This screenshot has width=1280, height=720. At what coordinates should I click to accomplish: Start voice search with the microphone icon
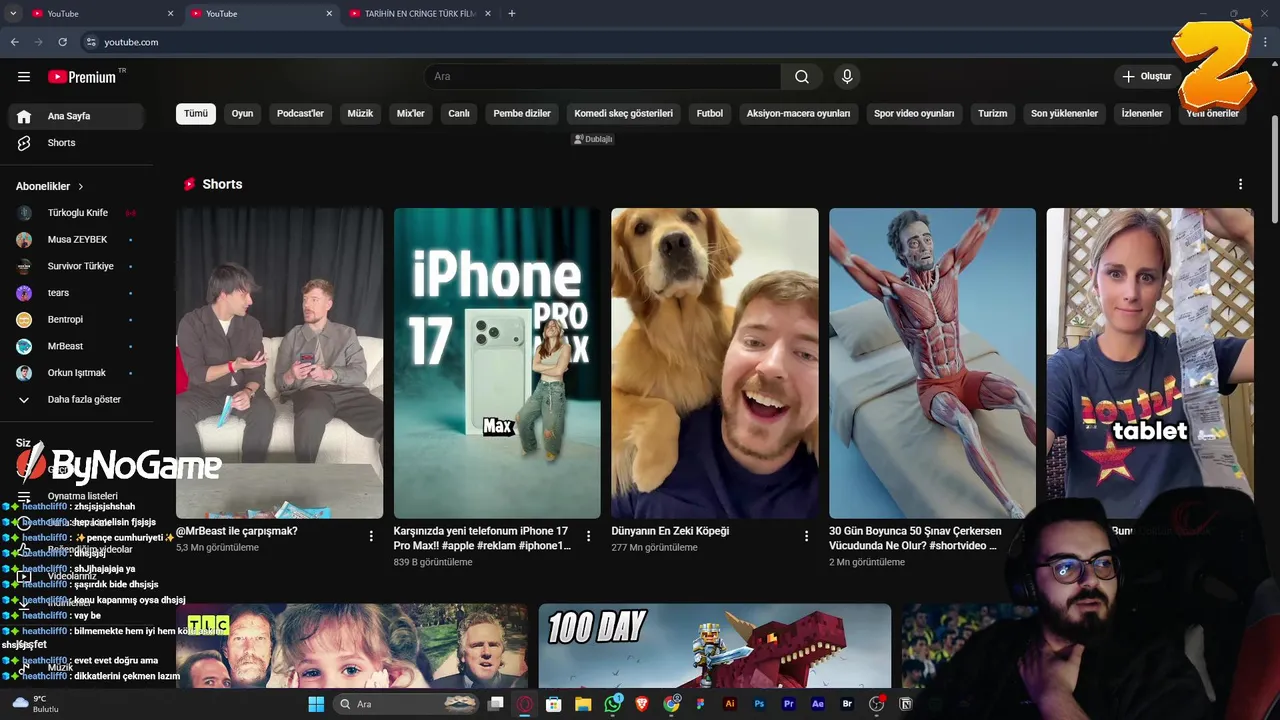click(847, 77)
